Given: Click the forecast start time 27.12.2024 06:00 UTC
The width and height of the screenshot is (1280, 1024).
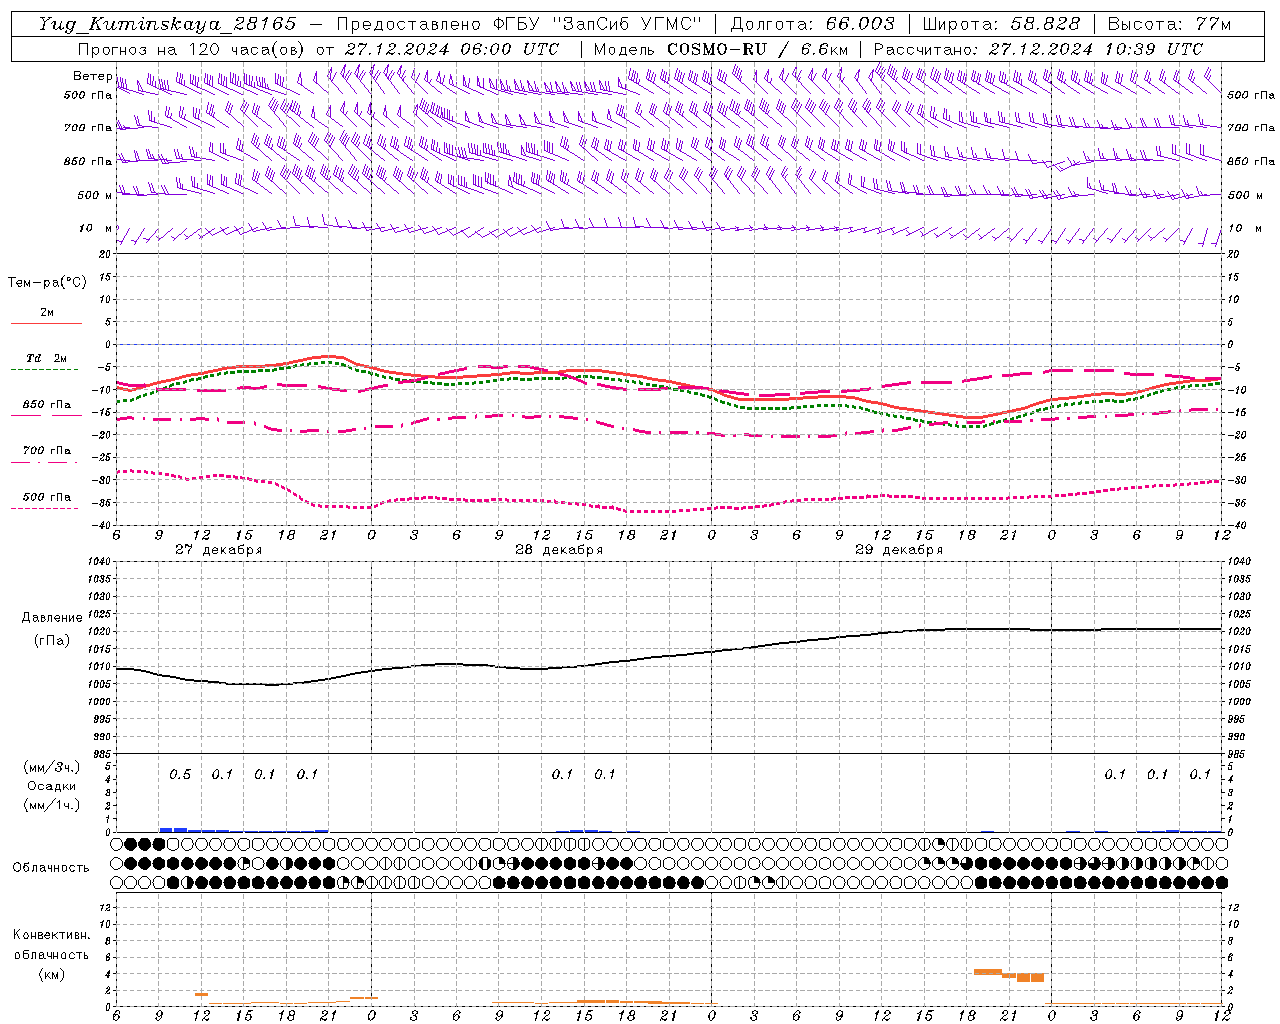Looking at the screenshot, I should pos(452,49).
